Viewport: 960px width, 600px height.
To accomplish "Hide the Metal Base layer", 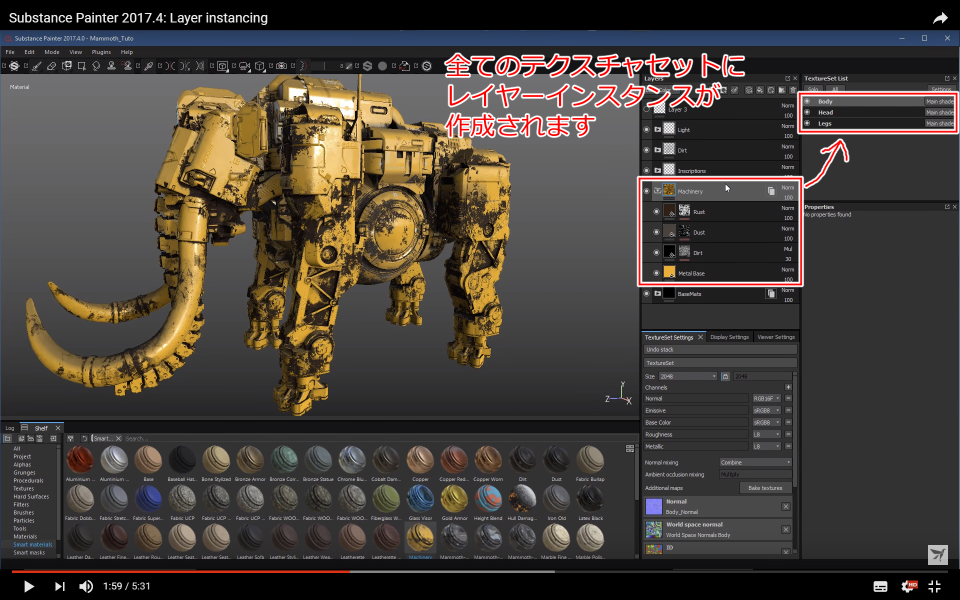I will click(656, 273).
